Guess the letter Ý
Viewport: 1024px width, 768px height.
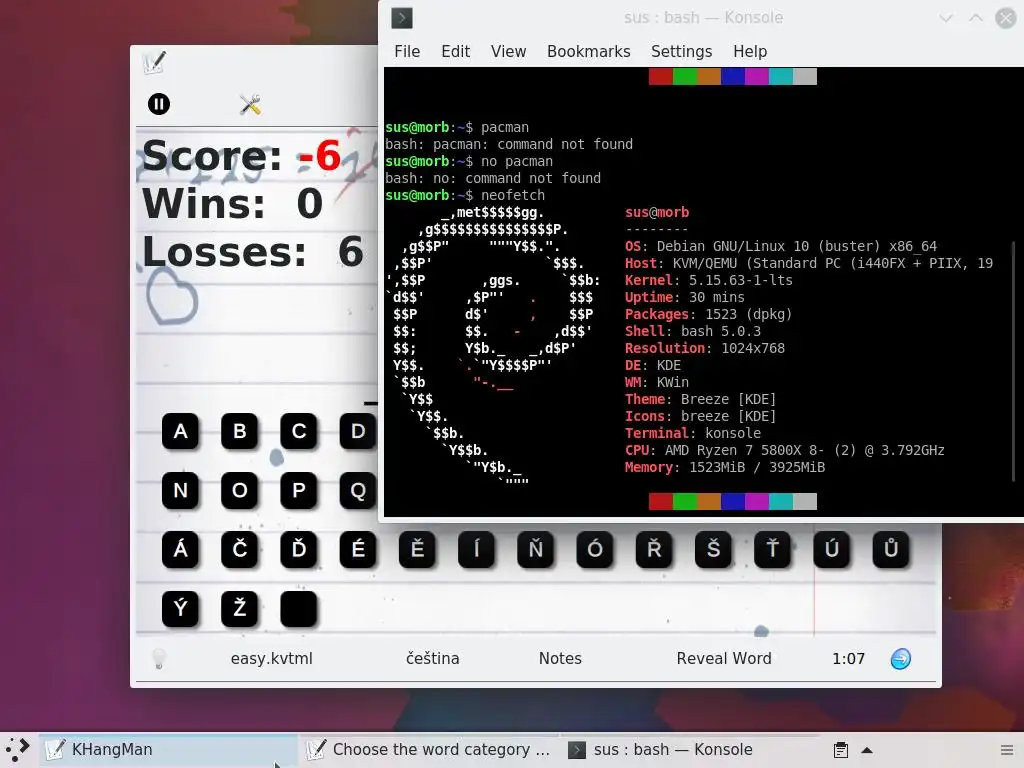pyautogui.click(x=180, y=609)
